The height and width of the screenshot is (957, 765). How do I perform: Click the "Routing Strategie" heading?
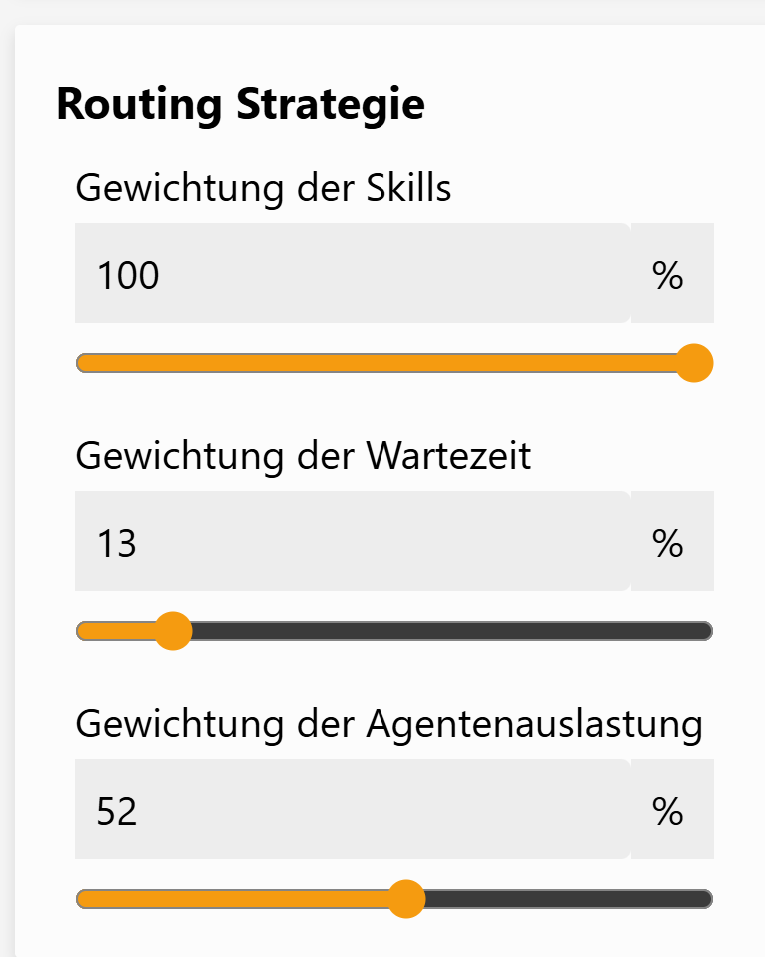[x=240, y=105]
